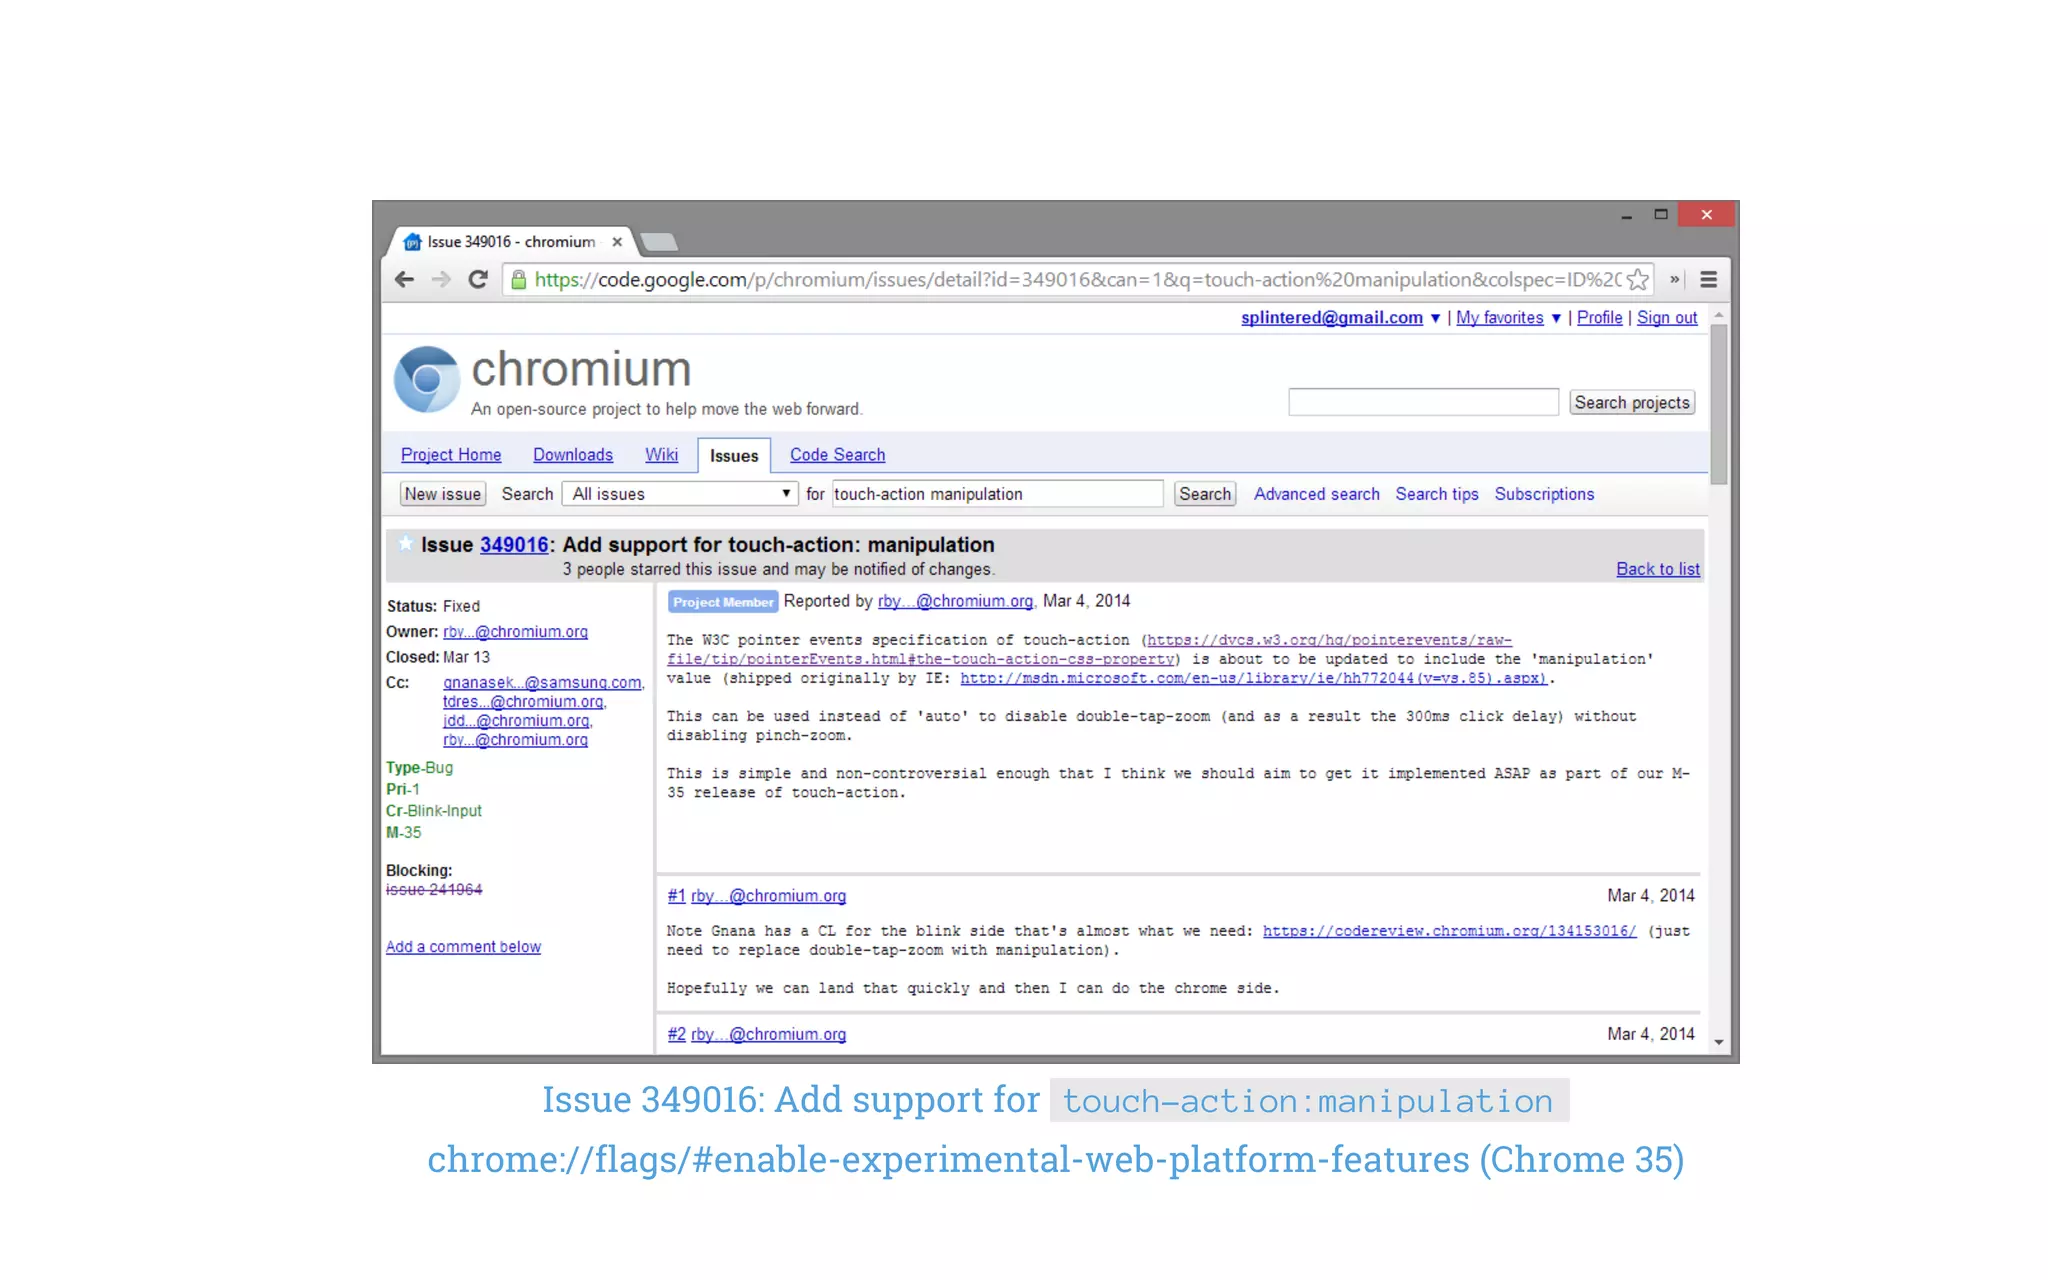Click the Pri-1 label
This screenshot has width=2048, height=1280.
(403, 789)
